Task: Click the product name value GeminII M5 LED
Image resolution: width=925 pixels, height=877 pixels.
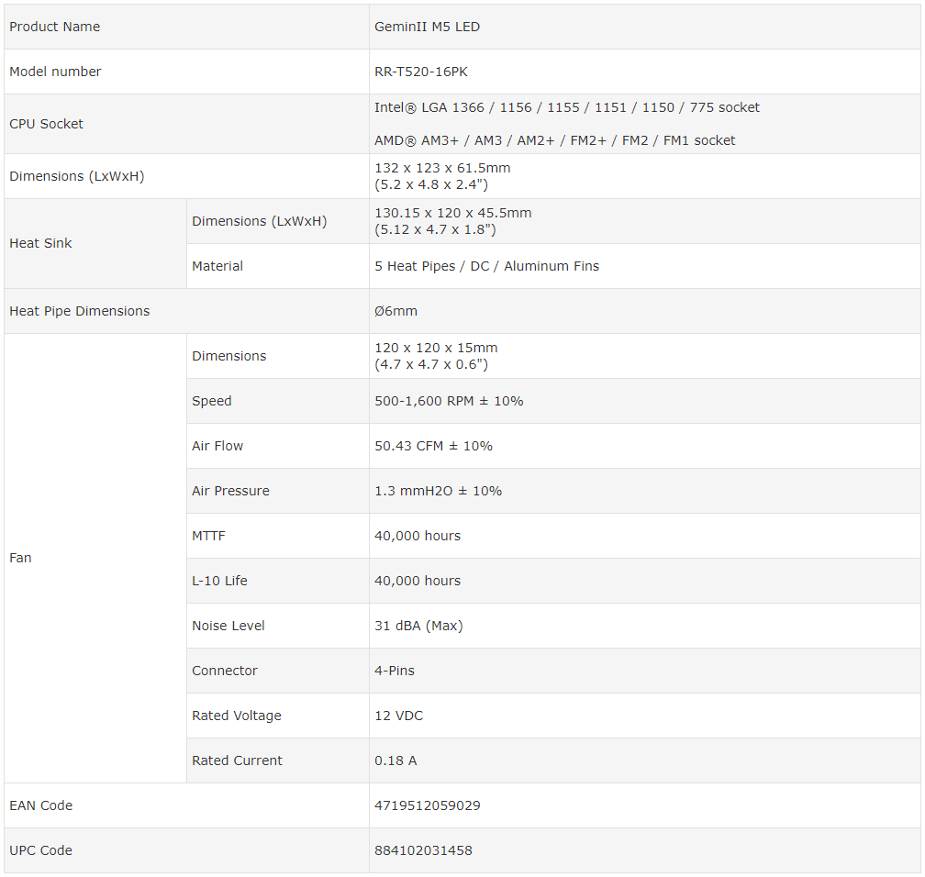Action: [x=427, y=27]
